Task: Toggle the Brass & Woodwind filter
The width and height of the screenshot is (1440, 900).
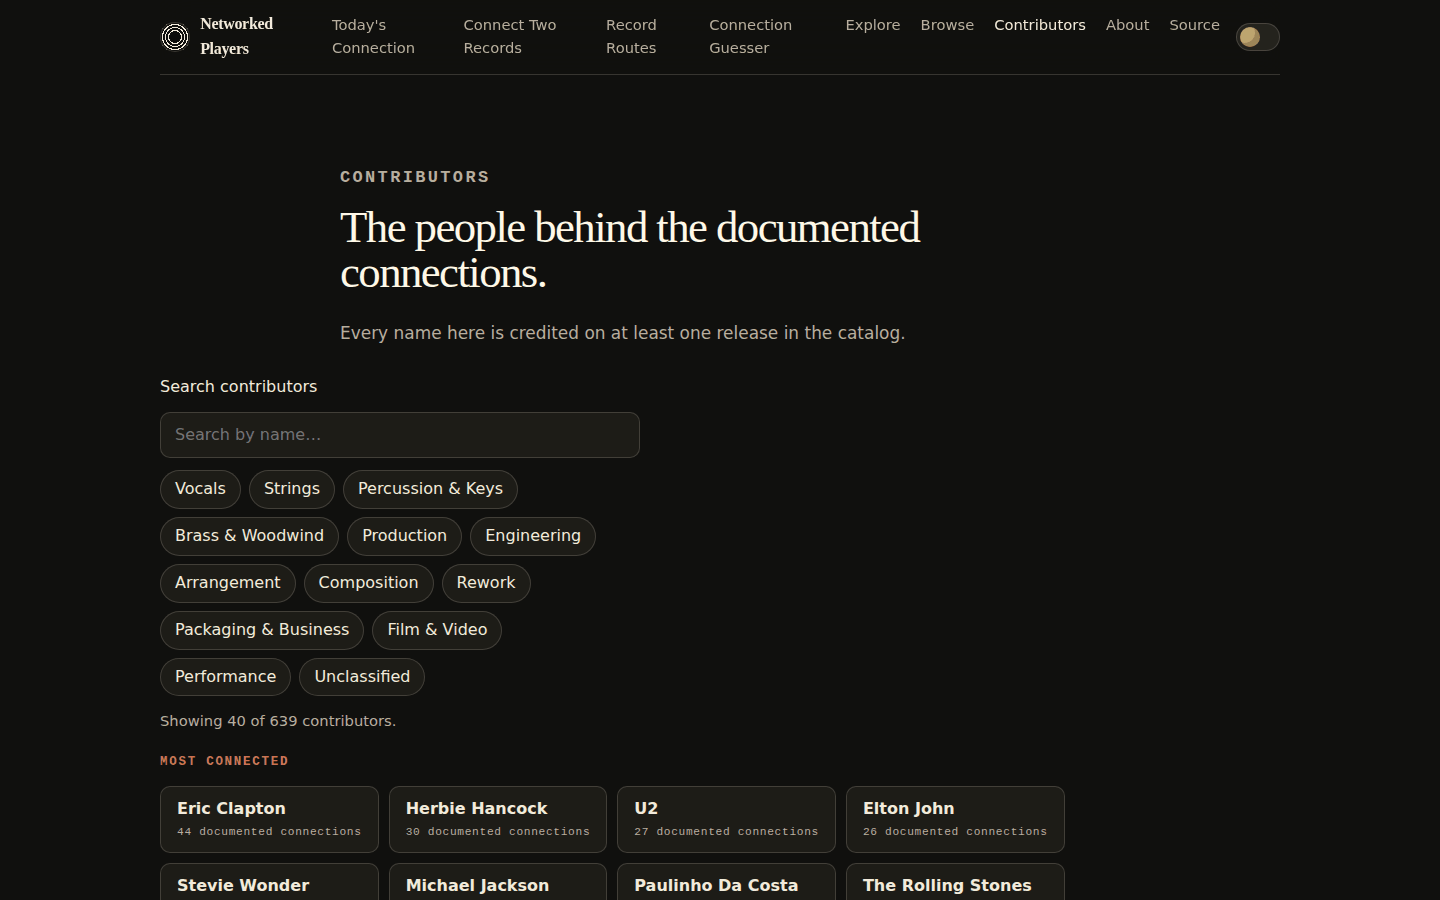Action: coord(249,536)
